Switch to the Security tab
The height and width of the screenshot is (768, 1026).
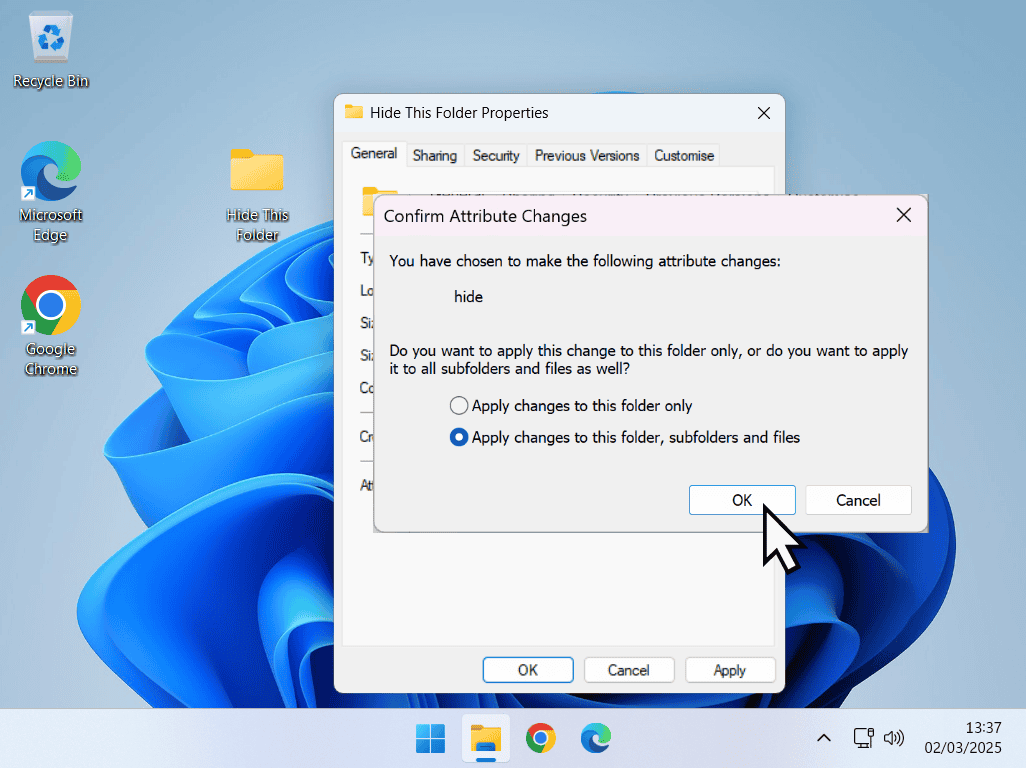click(x=495, y=155)
